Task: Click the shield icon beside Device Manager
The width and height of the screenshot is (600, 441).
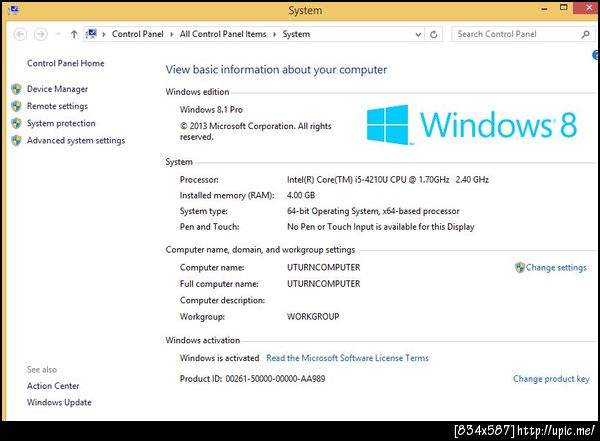Action: click(x=16, y=89)
